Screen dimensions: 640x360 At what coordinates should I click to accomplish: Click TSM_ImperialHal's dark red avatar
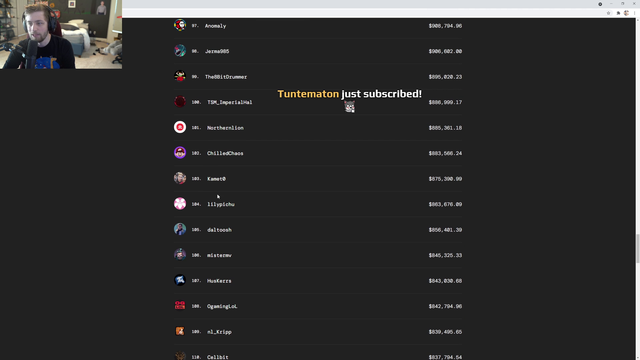(180, 102)
